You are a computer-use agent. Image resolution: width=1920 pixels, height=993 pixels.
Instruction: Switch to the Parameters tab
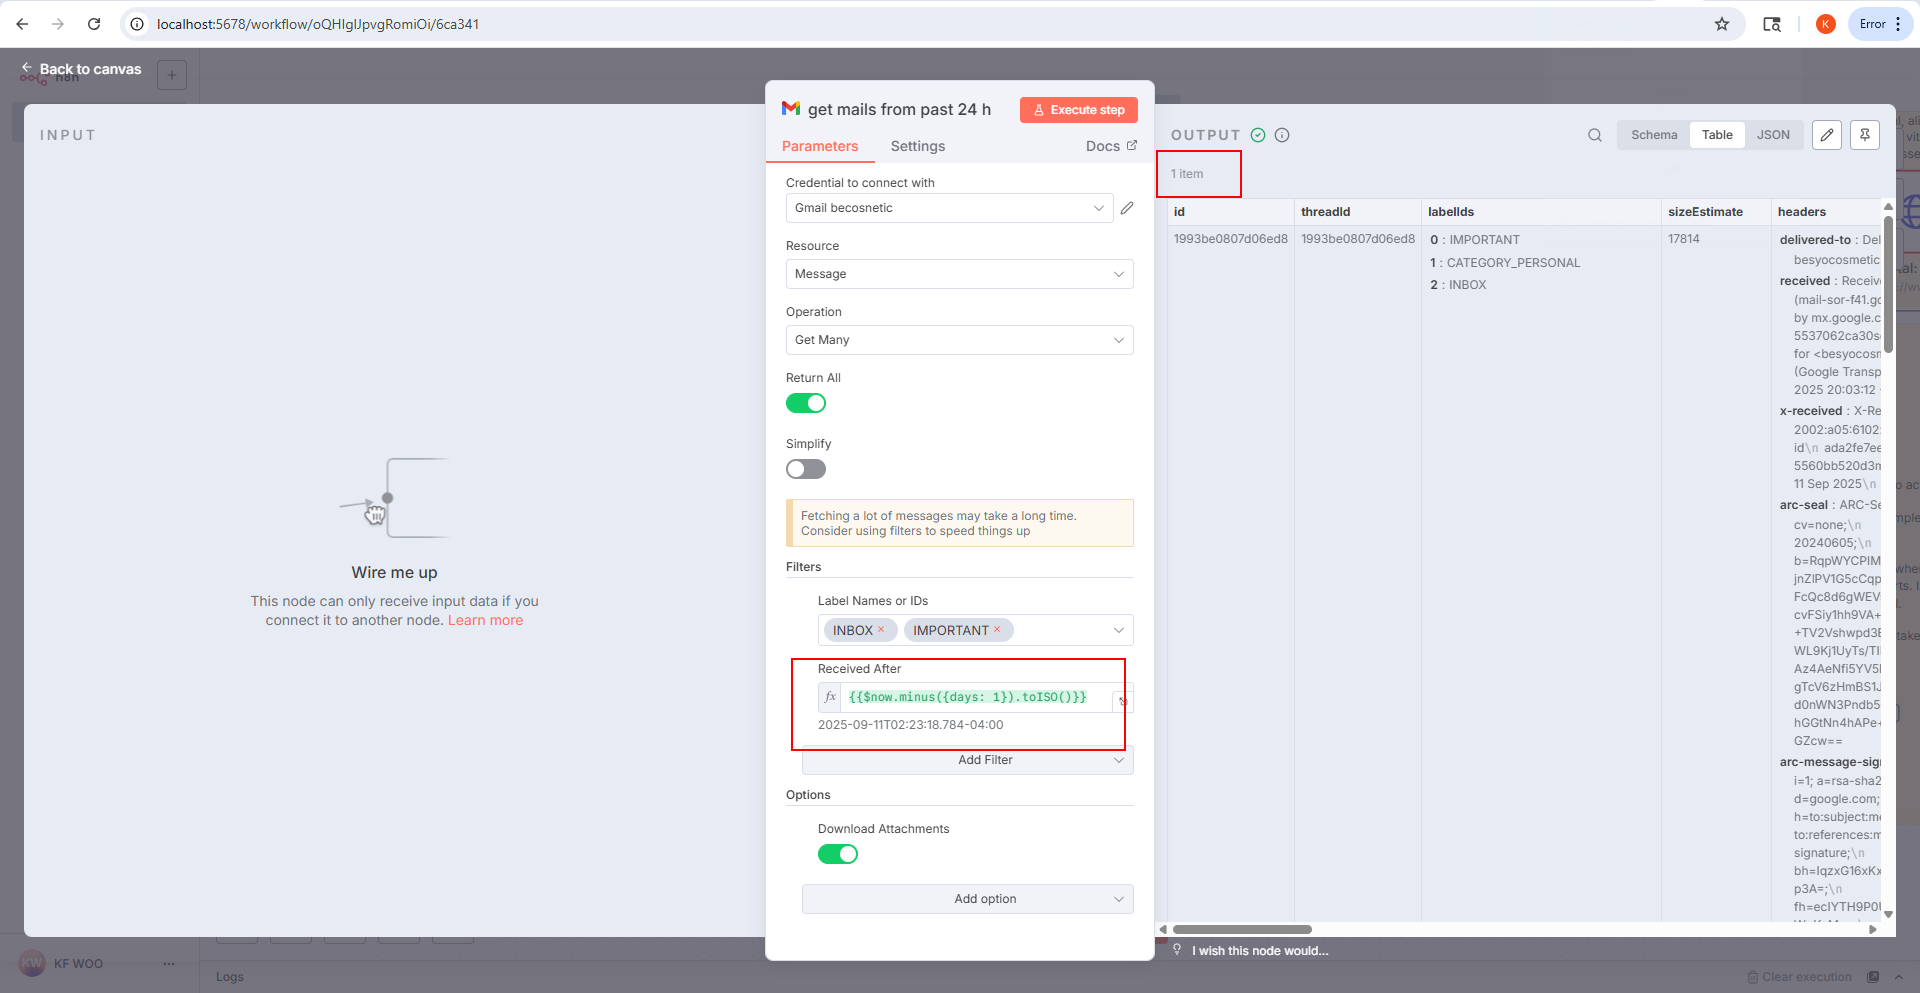[820, 146]
